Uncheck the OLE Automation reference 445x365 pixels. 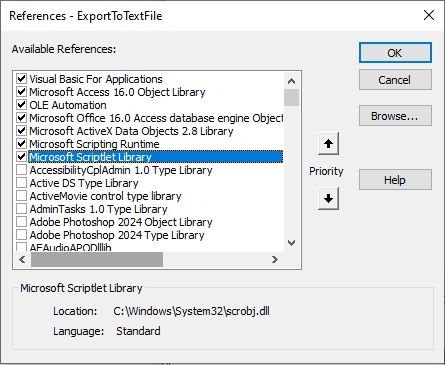22,105
